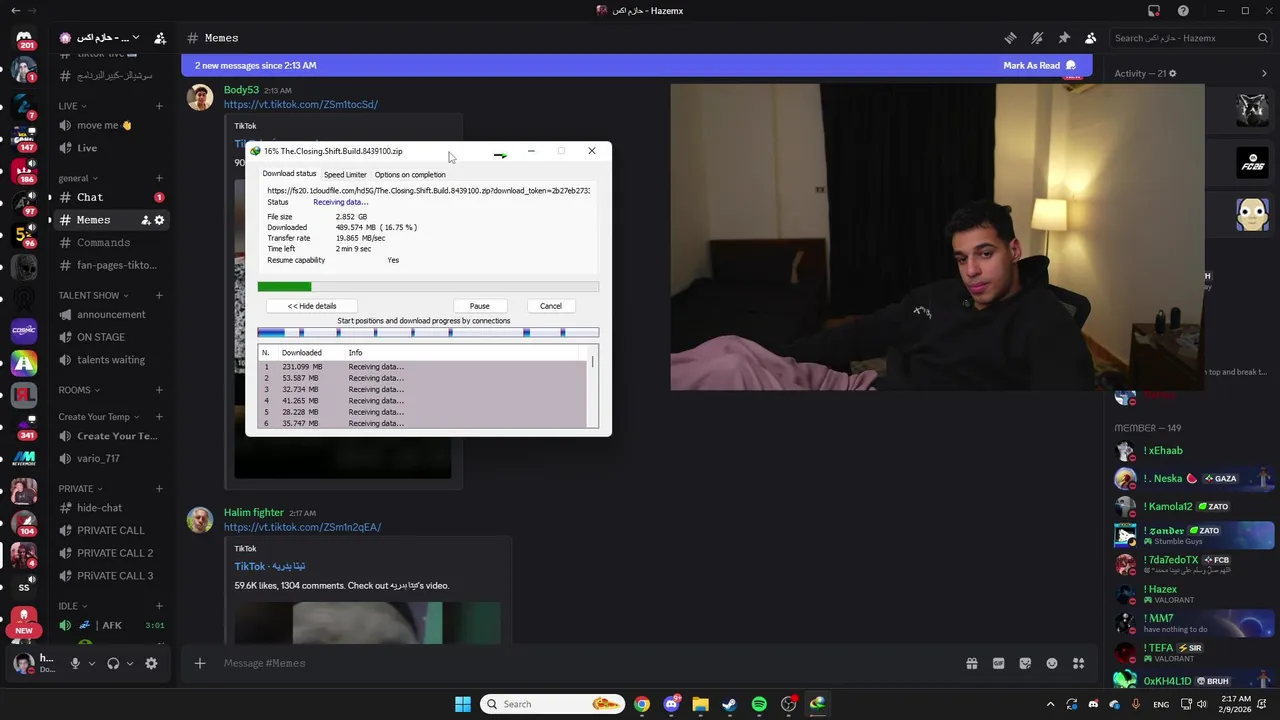Join the 'move me' voice channel
Image resolution: width=1280 pixels, height=720 pixels.
tap(111, 125)
